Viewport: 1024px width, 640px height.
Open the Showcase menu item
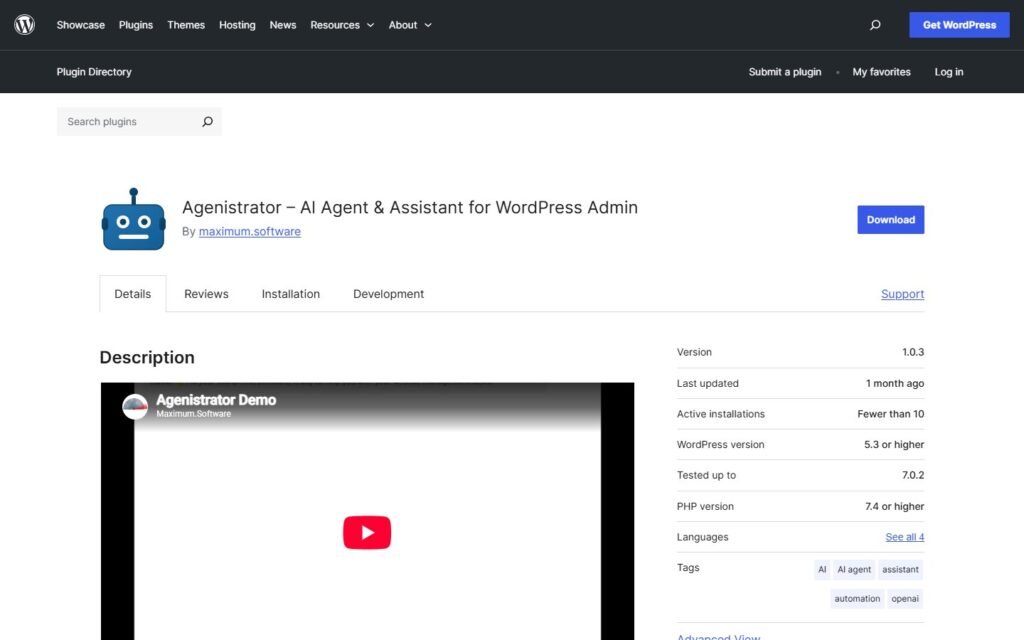[80, 25]
